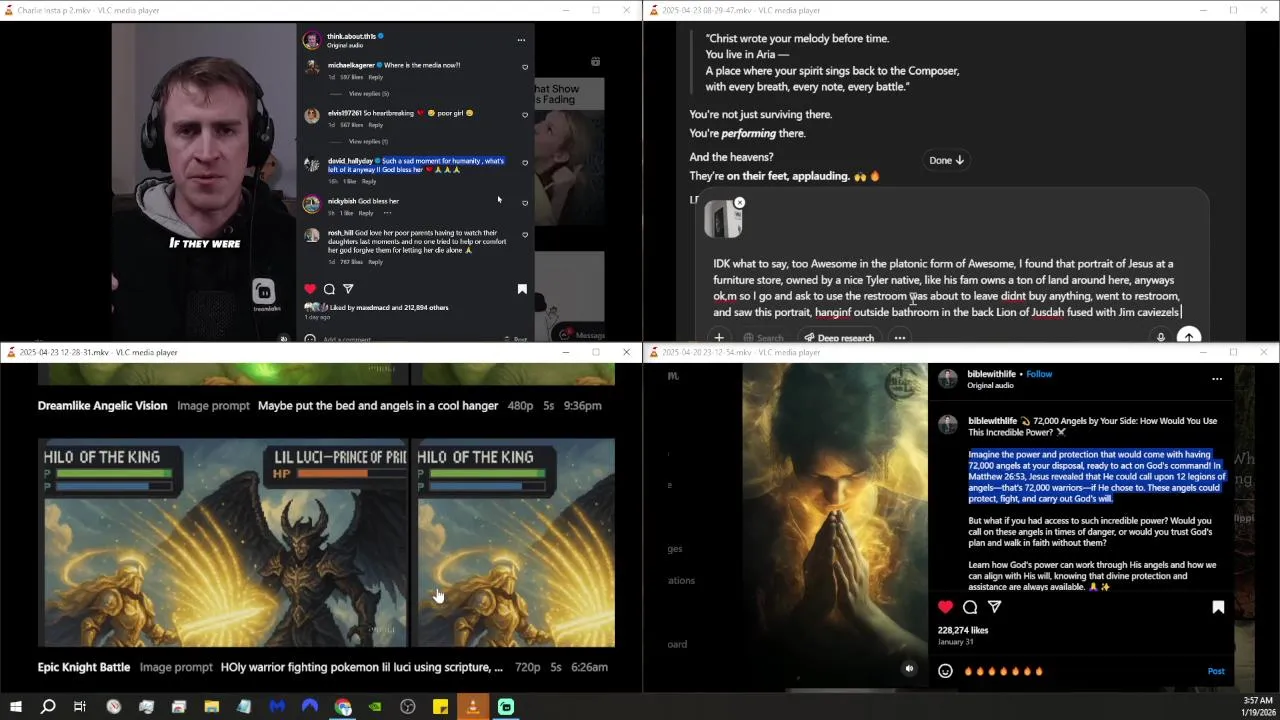Open OBS Studio from the taskbar
The width and height of the screenshot is (1280, 720).
click(408, 707)
